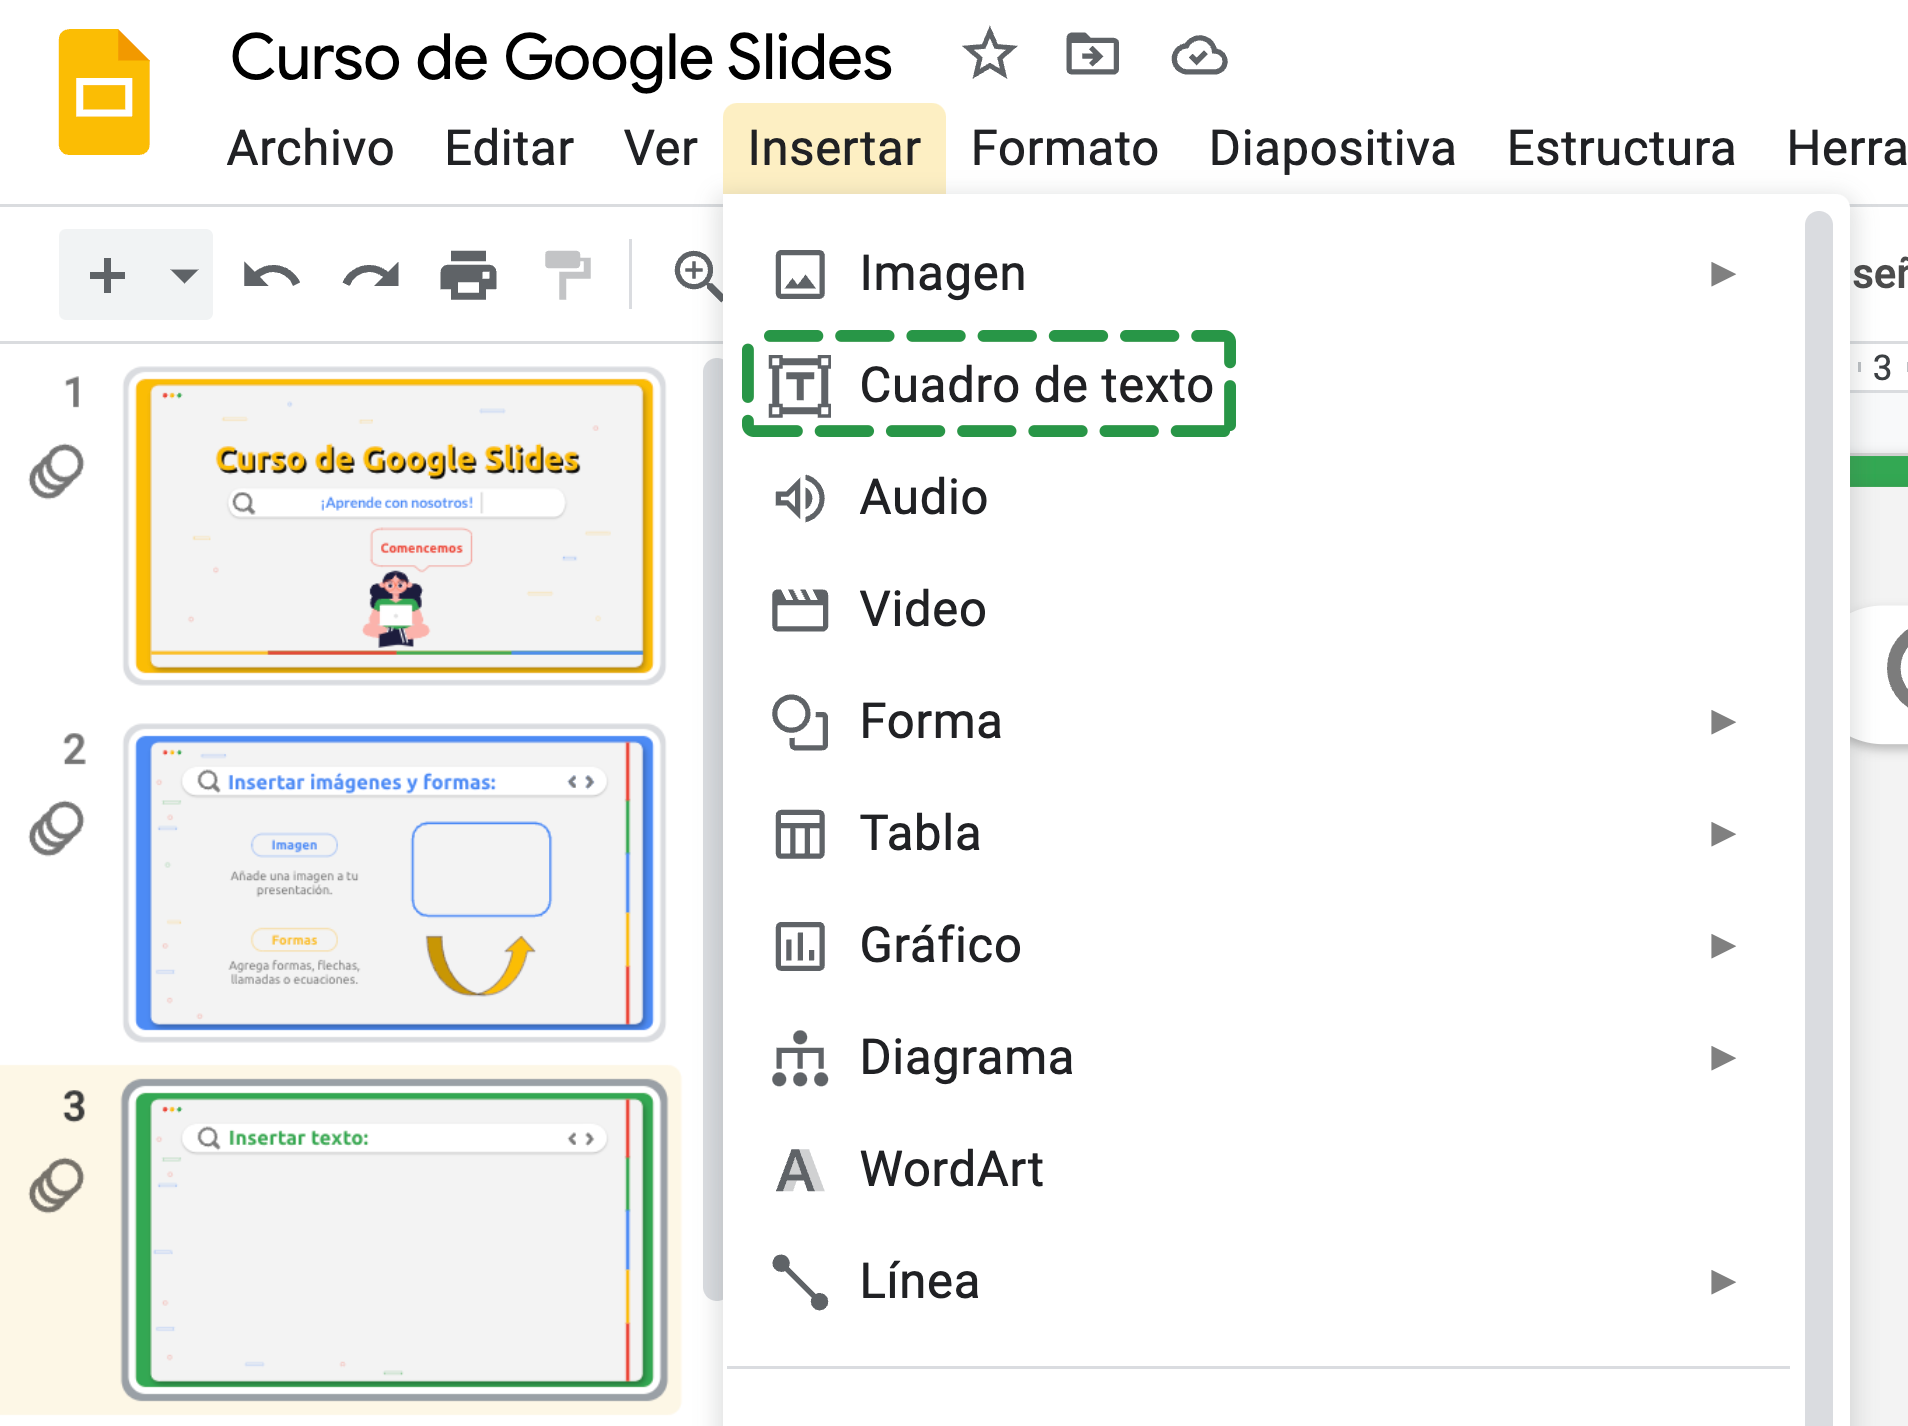This screenshot has width=1908, height=1426.
Task: Activate the paint format tool
Action: 567,275
